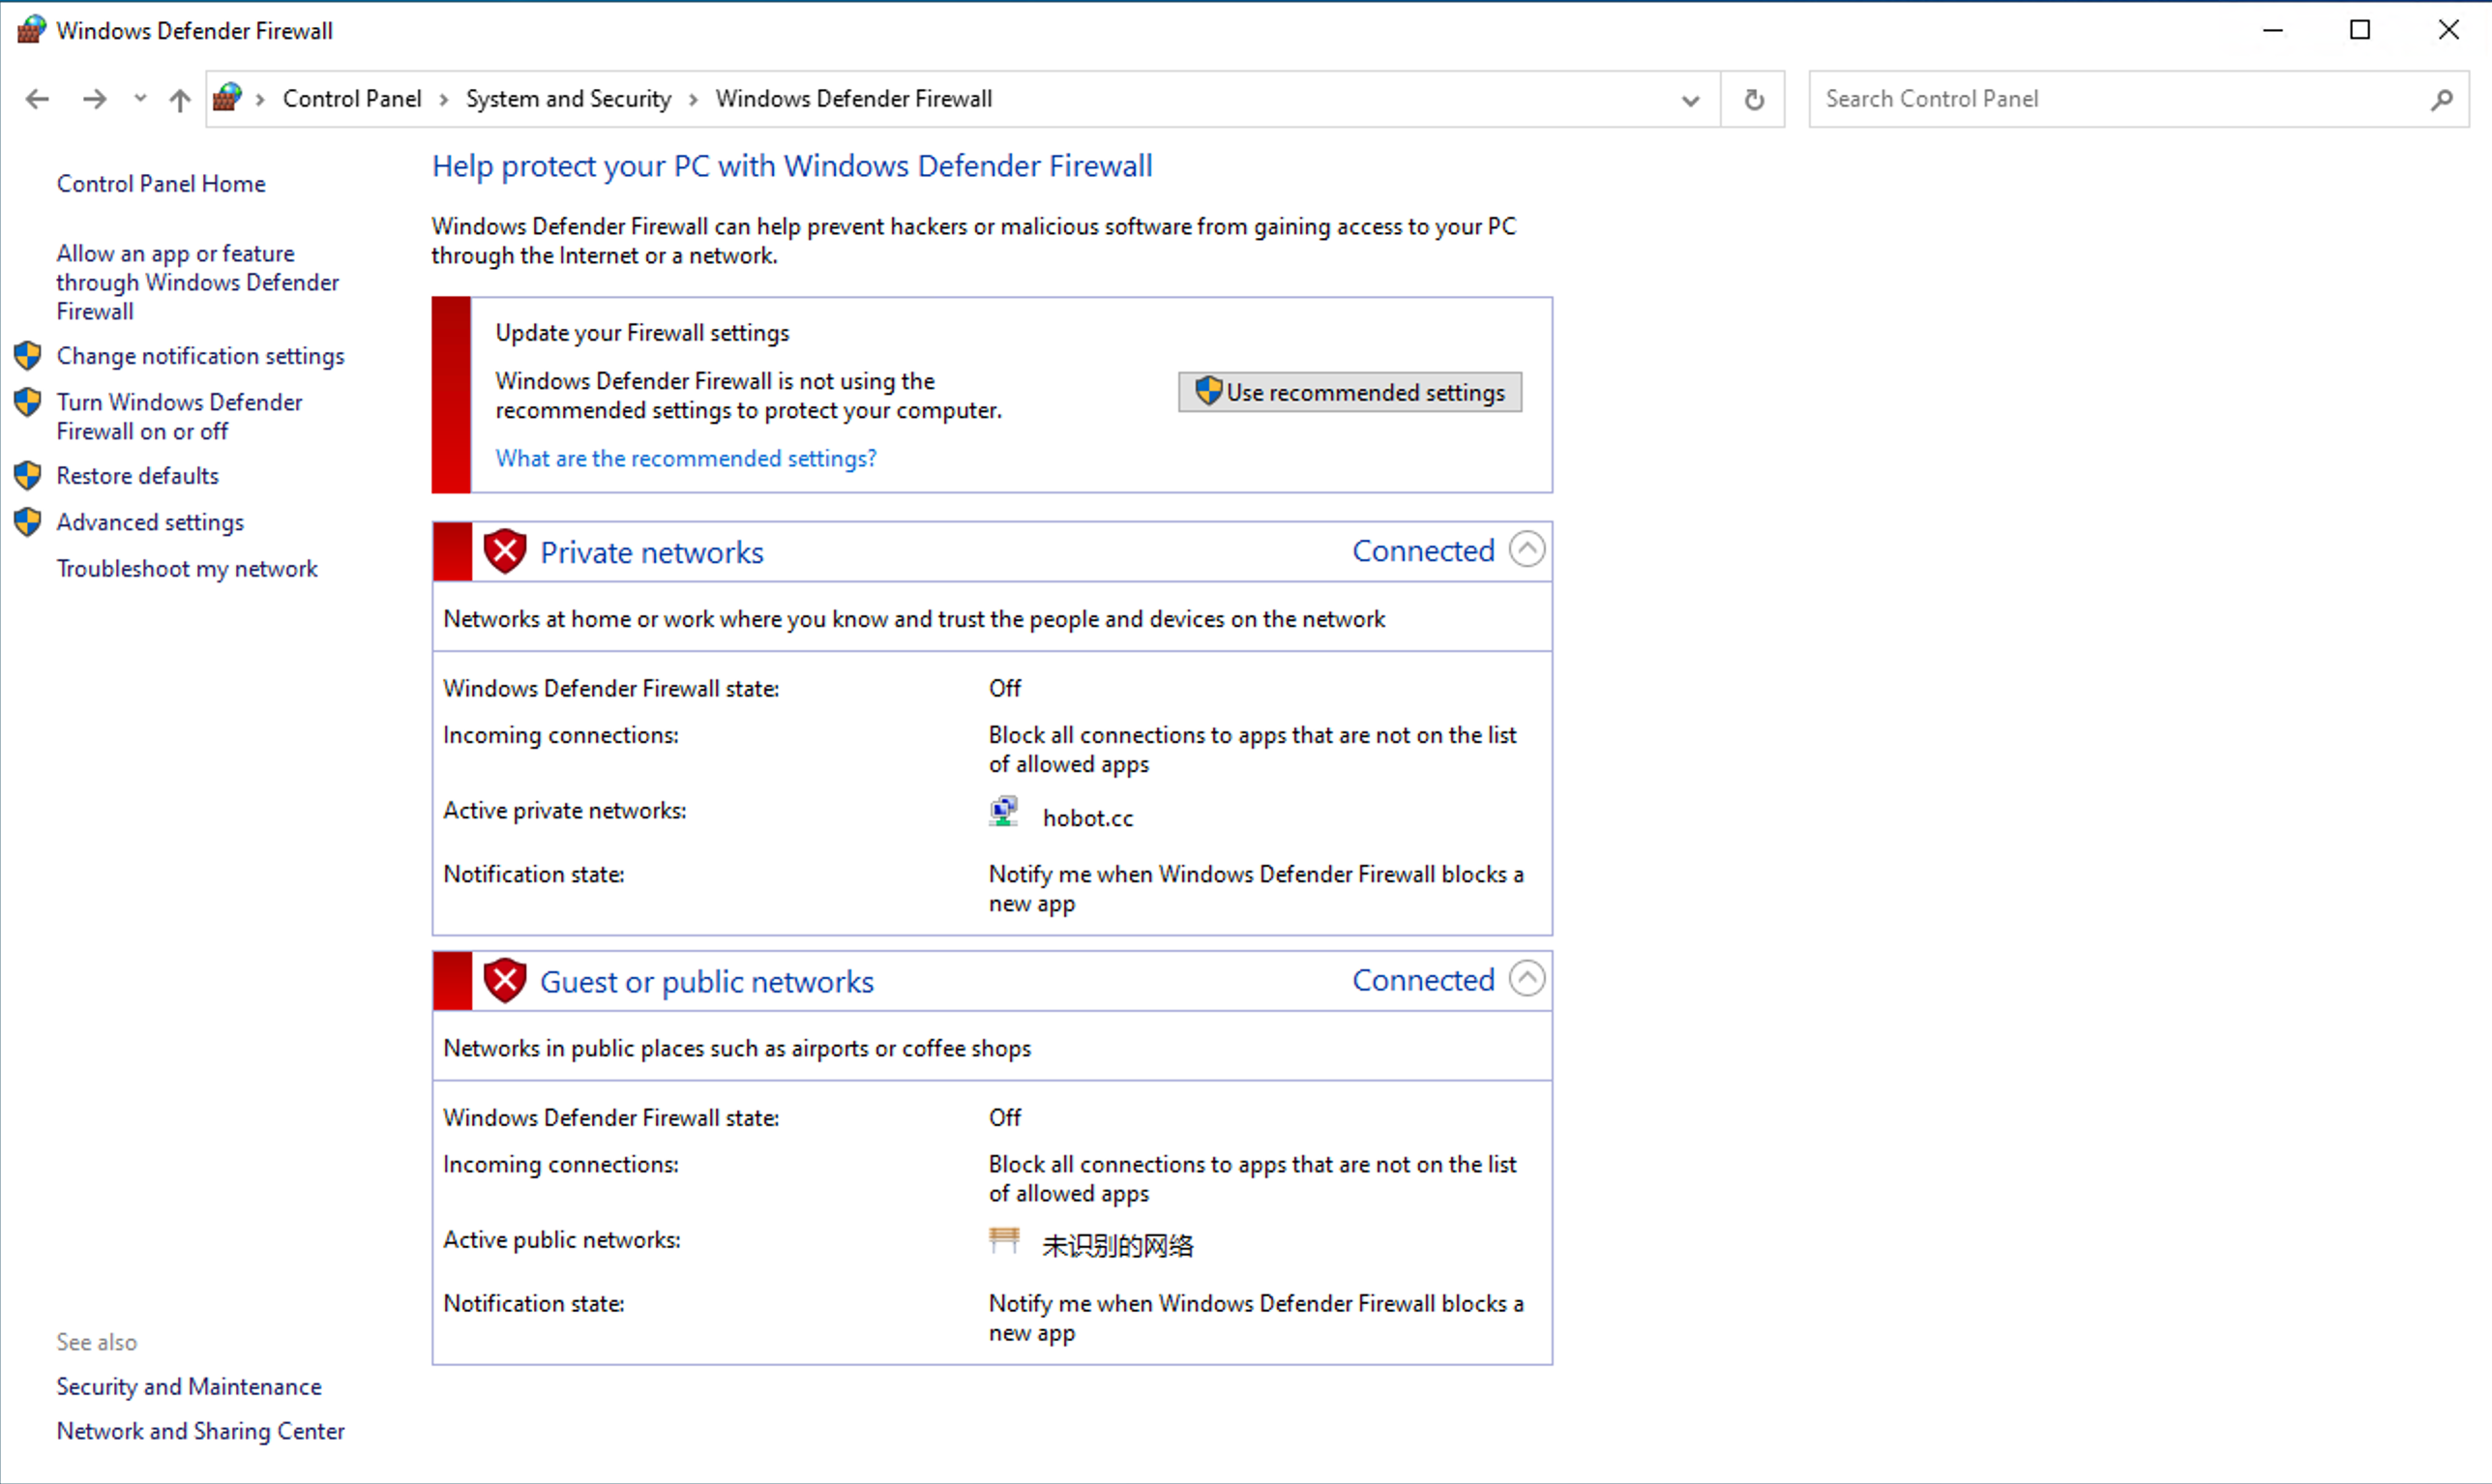Click the firewall icon in the address bar

pyautogui.click(x=228, y=98)
